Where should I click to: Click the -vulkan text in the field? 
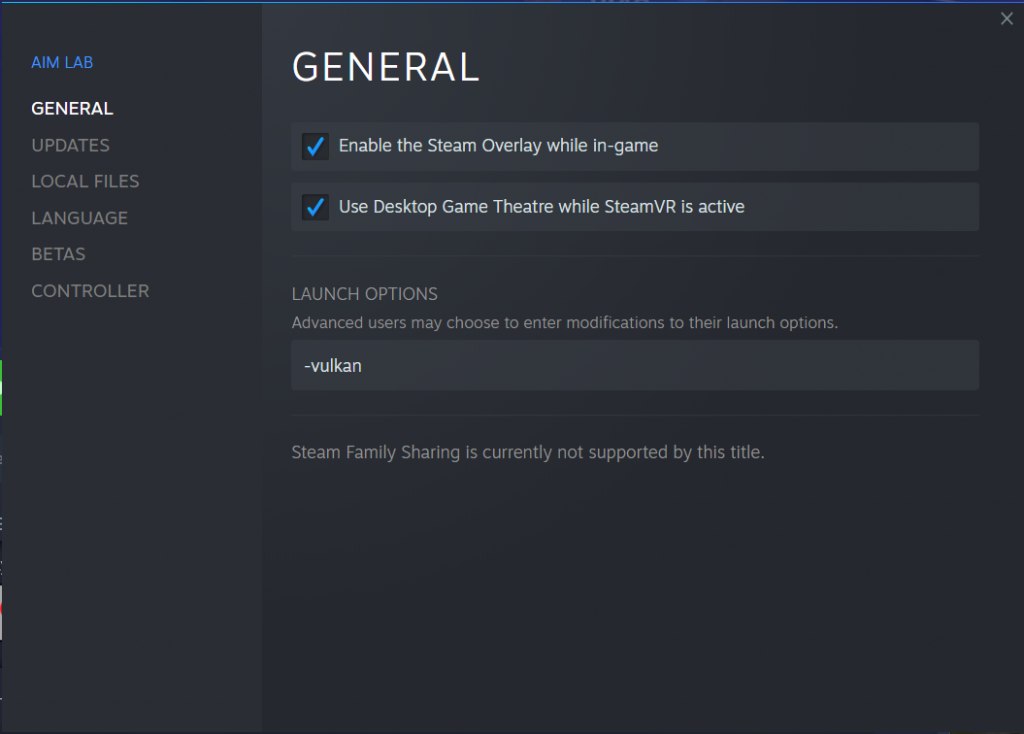(x=332, y=366)
